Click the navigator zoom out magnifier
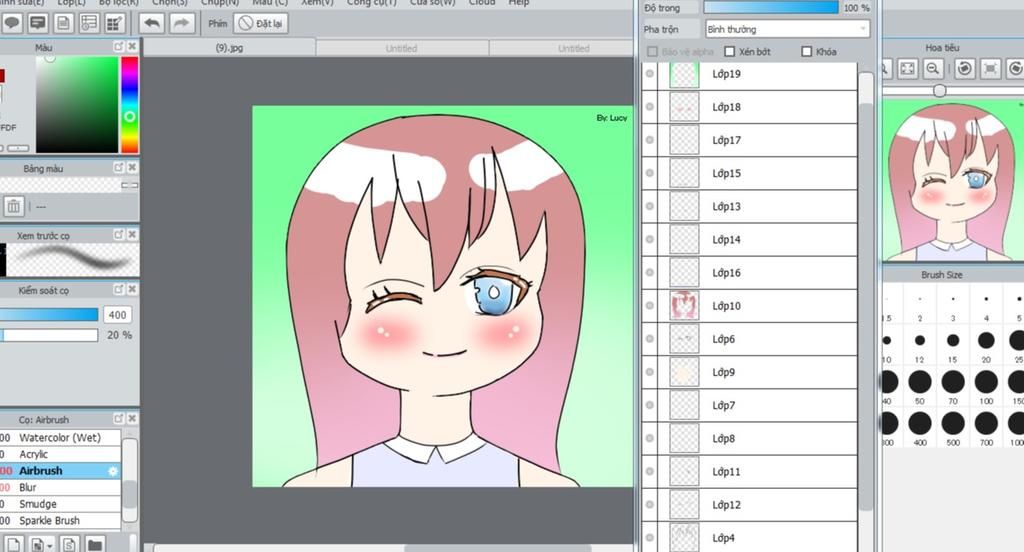 933,69
